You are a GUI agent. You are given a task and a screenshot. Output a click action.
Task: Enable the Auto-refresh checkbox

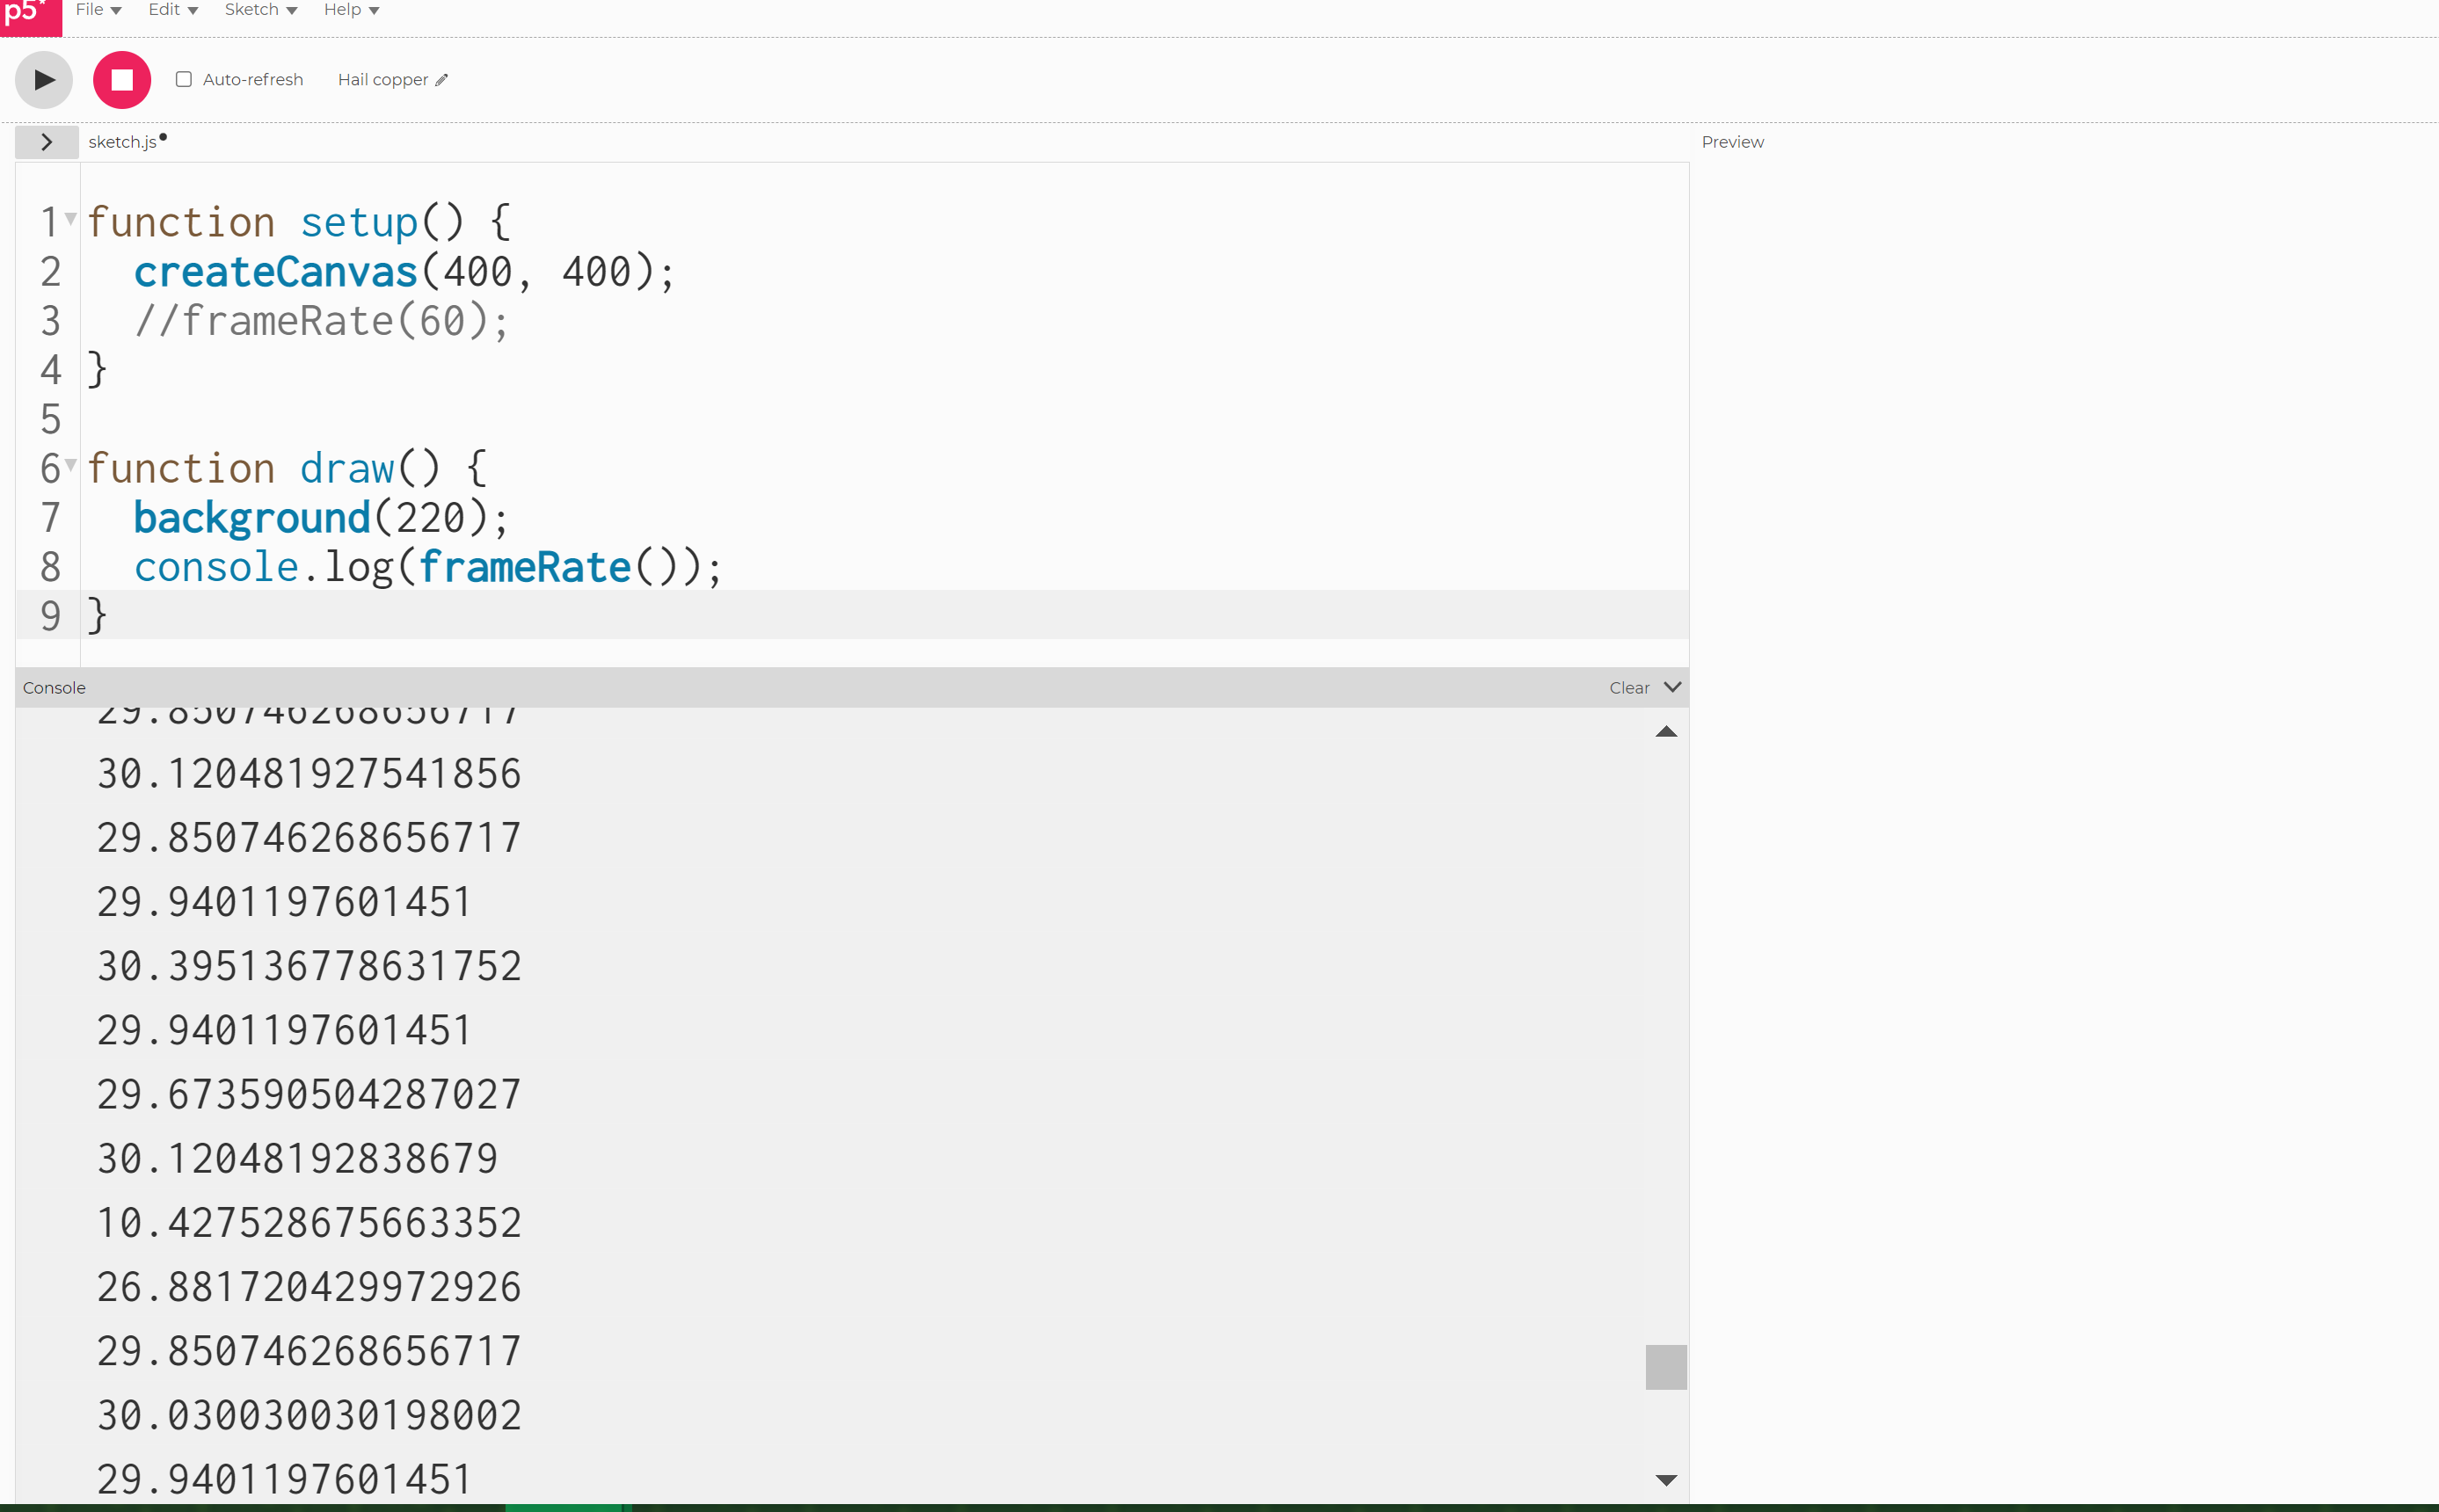[183, 79]
